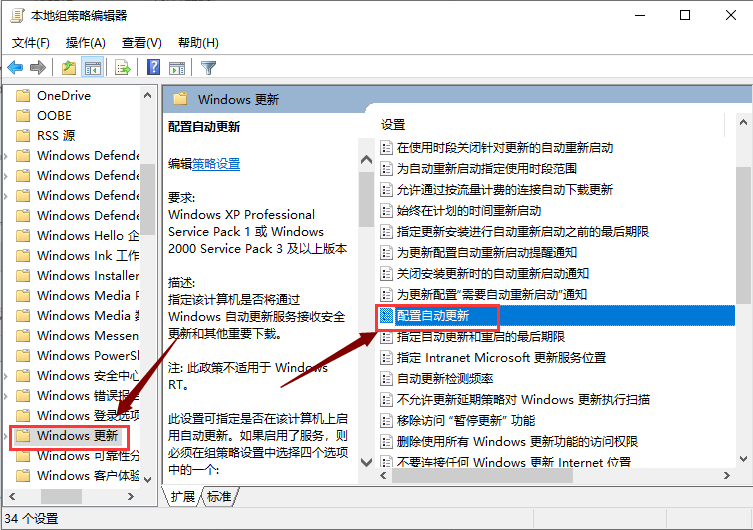753x530 pixels.
Task: Click policy icon beside 移除访问“暂停更新”功能
Action: pos(386,421)
